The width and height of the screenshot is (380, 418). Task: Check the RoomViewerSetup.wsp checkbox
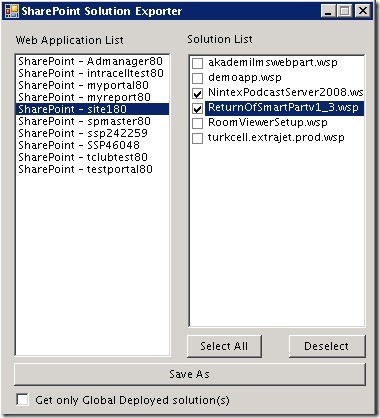tap(198, 123)
